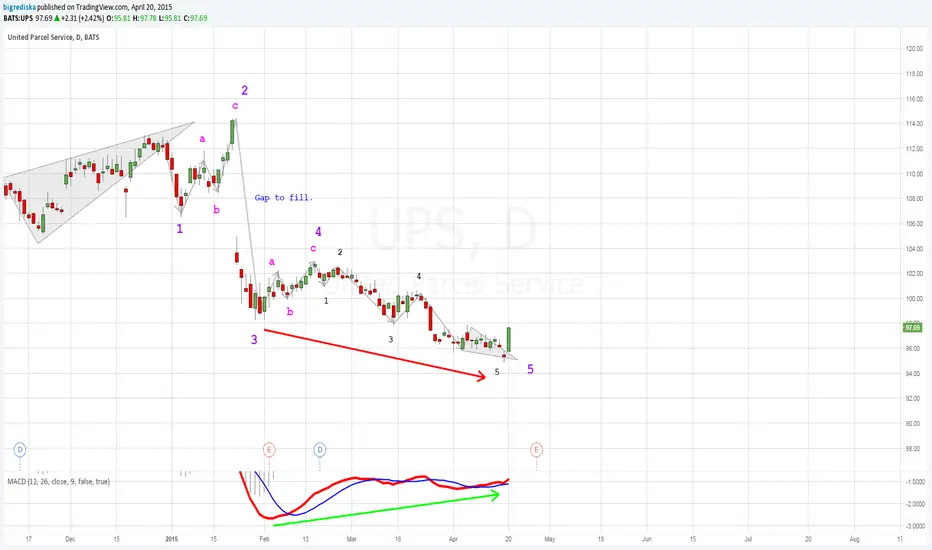932x550 pixels.
Task: Click the -2.0000 MACD axis value
Action: click(x=915, y=504)
